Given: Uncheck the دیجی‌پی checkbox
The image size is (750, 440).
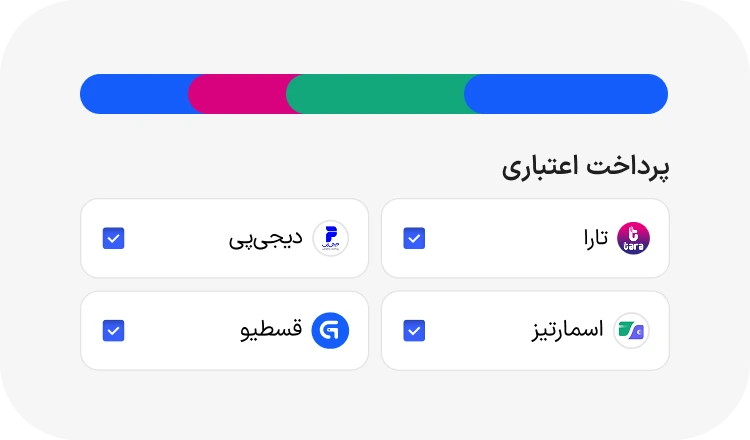Looking at the screenshot, I should click(114, 238).
